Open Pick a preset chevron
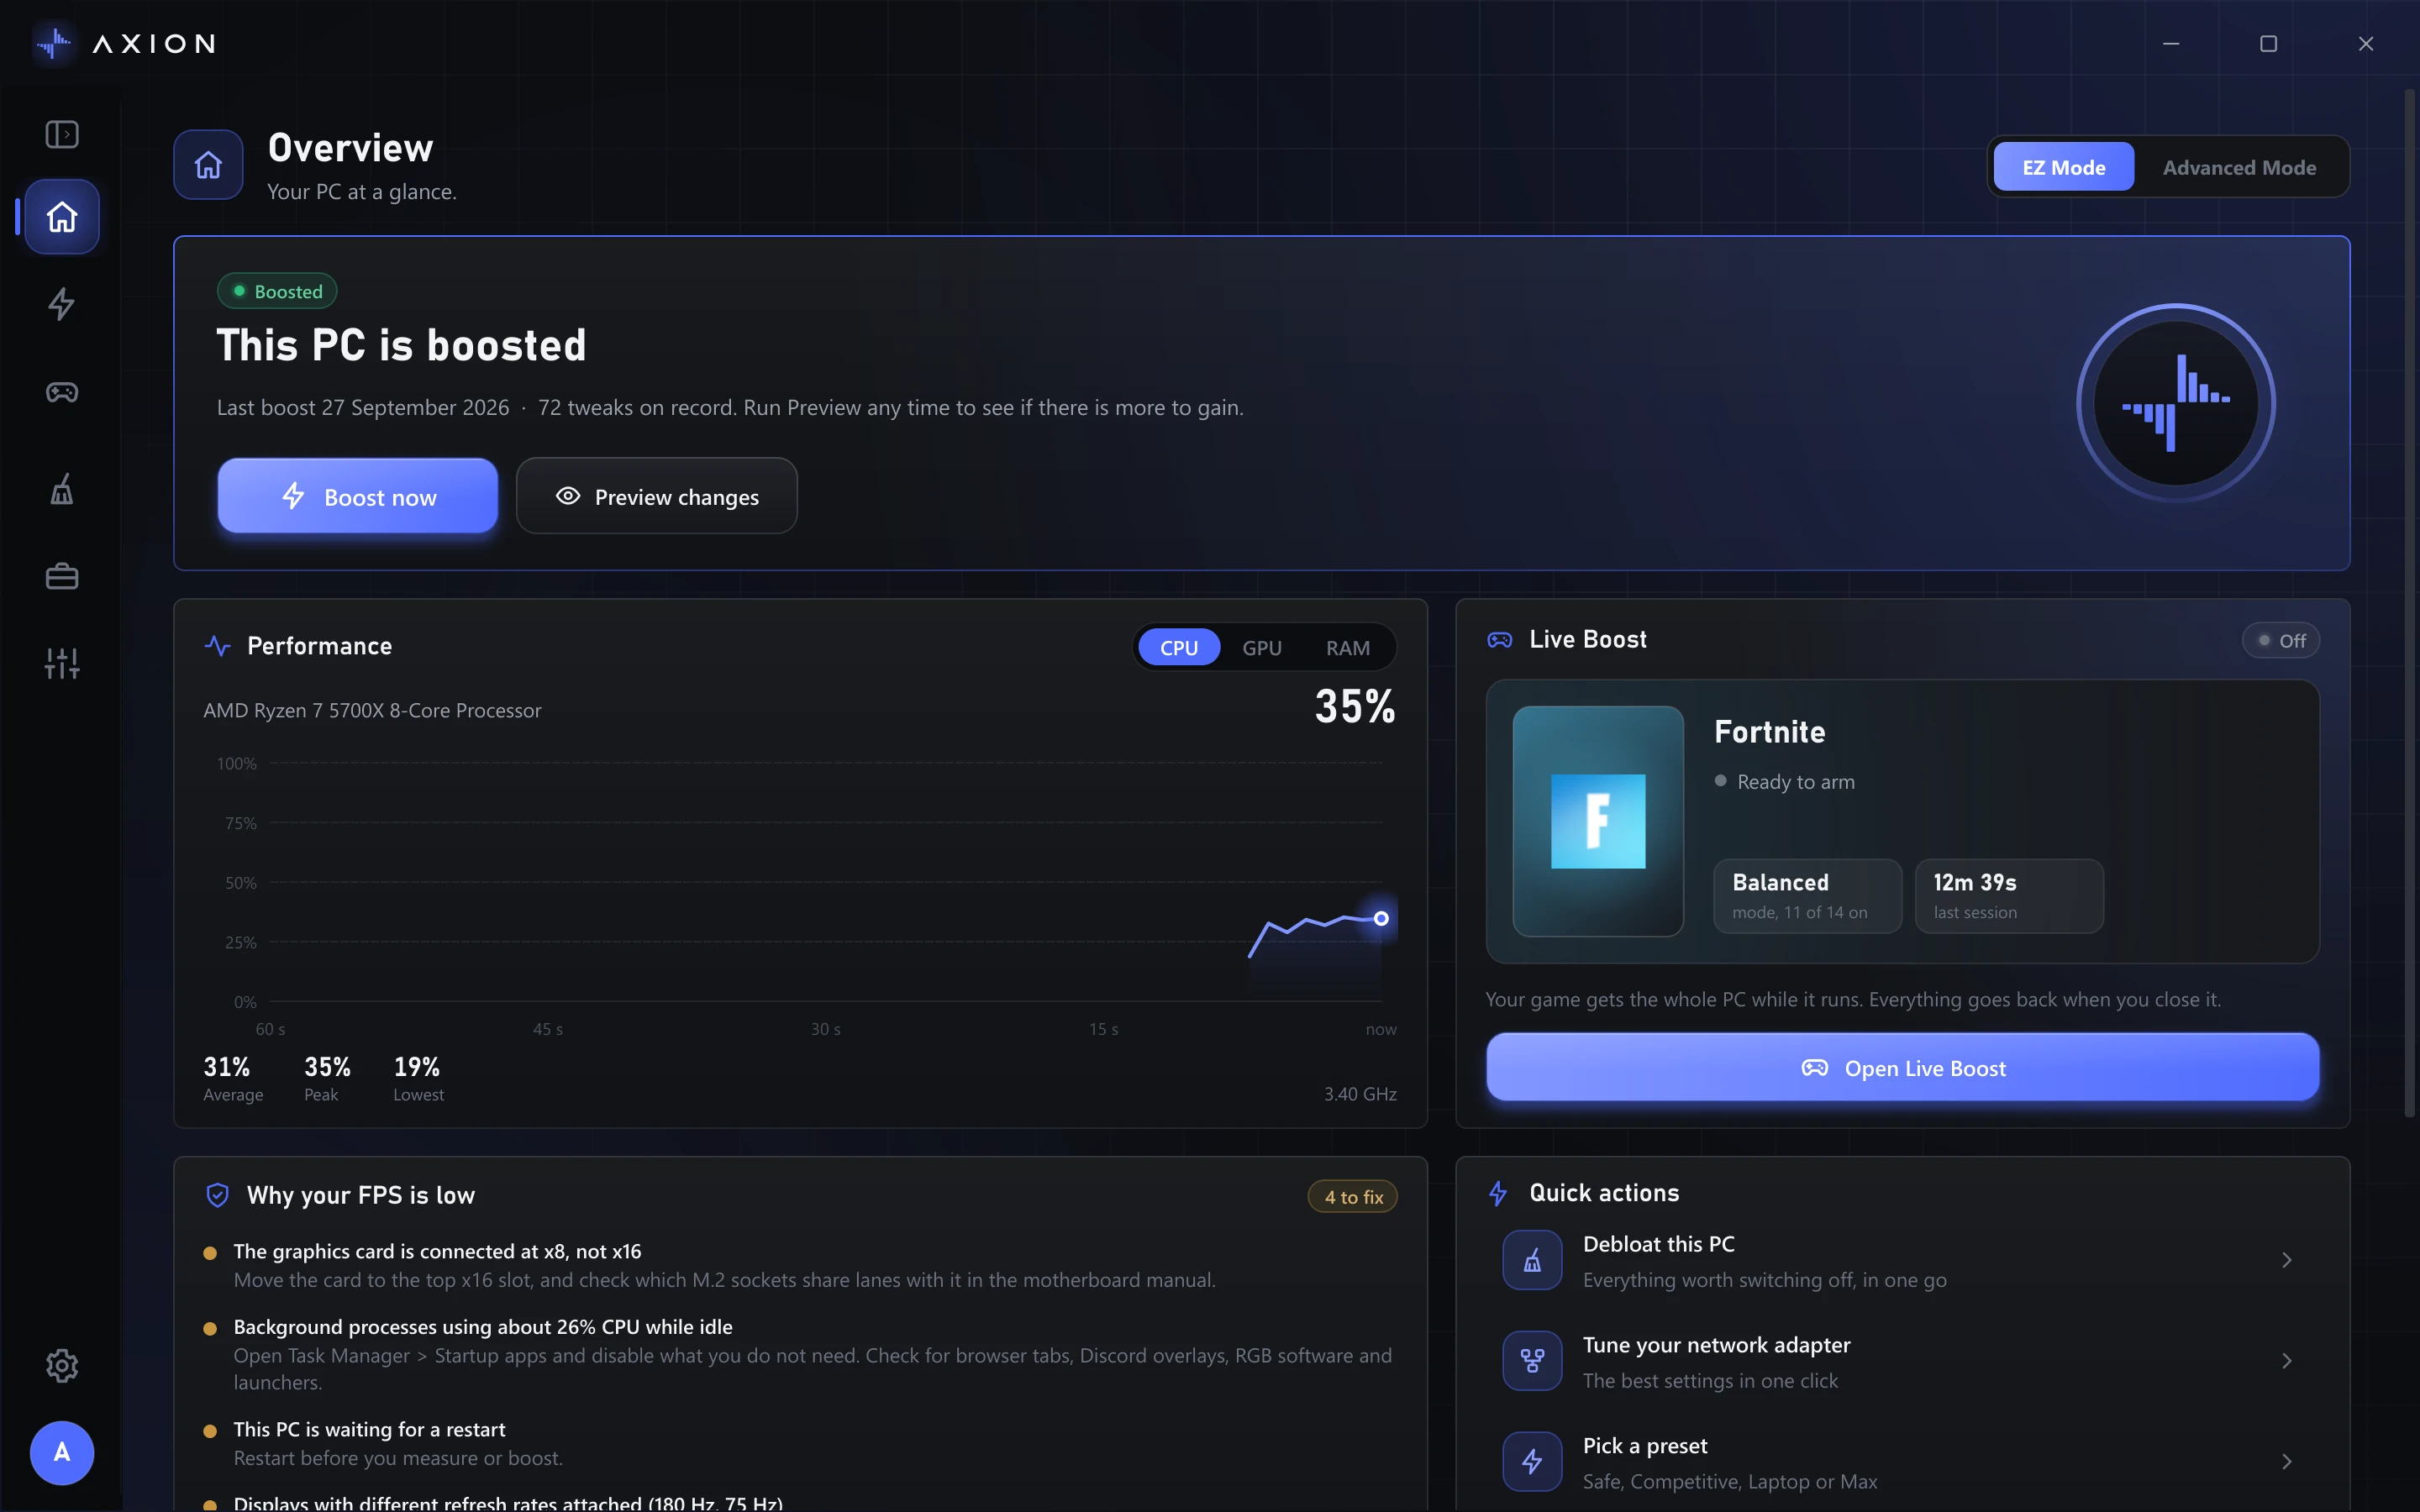Image resolution: width=2420 pixels, height=1512 pixels. 2286,1462
